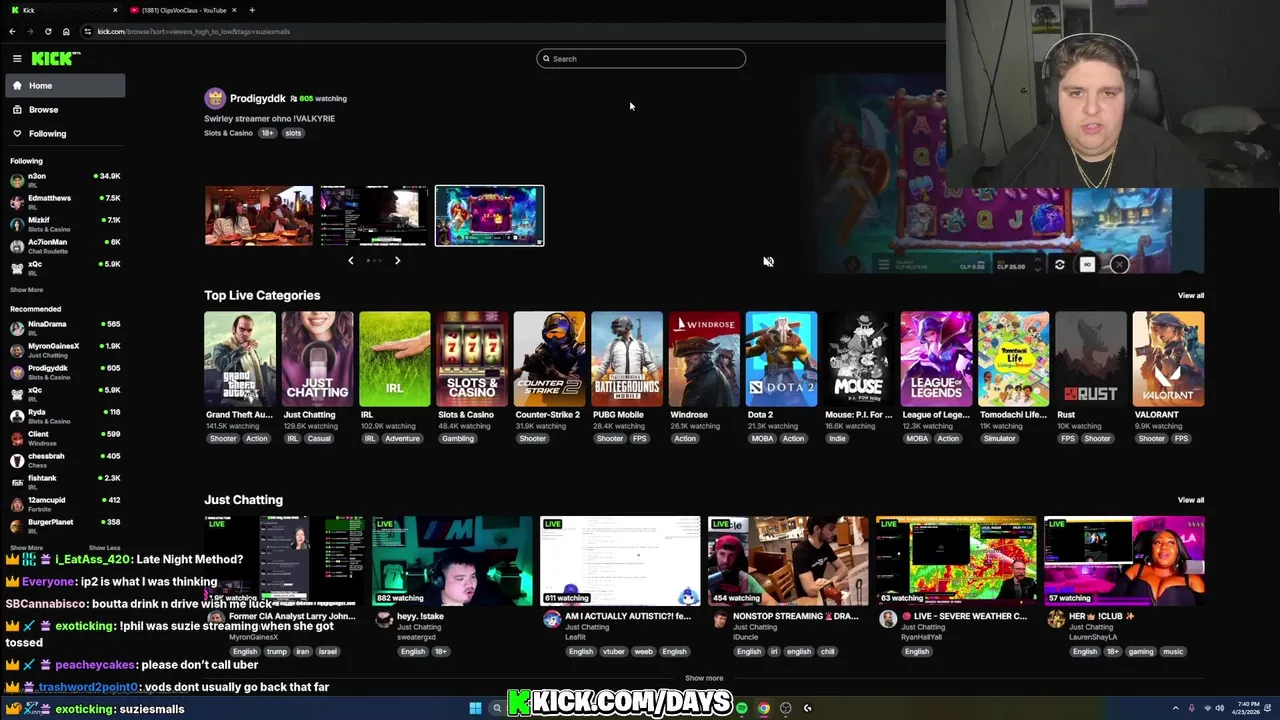Screen dimensions: 1280x720
Task: Click the Gambling tag under Slots & Casino
Action: tap(458, 439)
